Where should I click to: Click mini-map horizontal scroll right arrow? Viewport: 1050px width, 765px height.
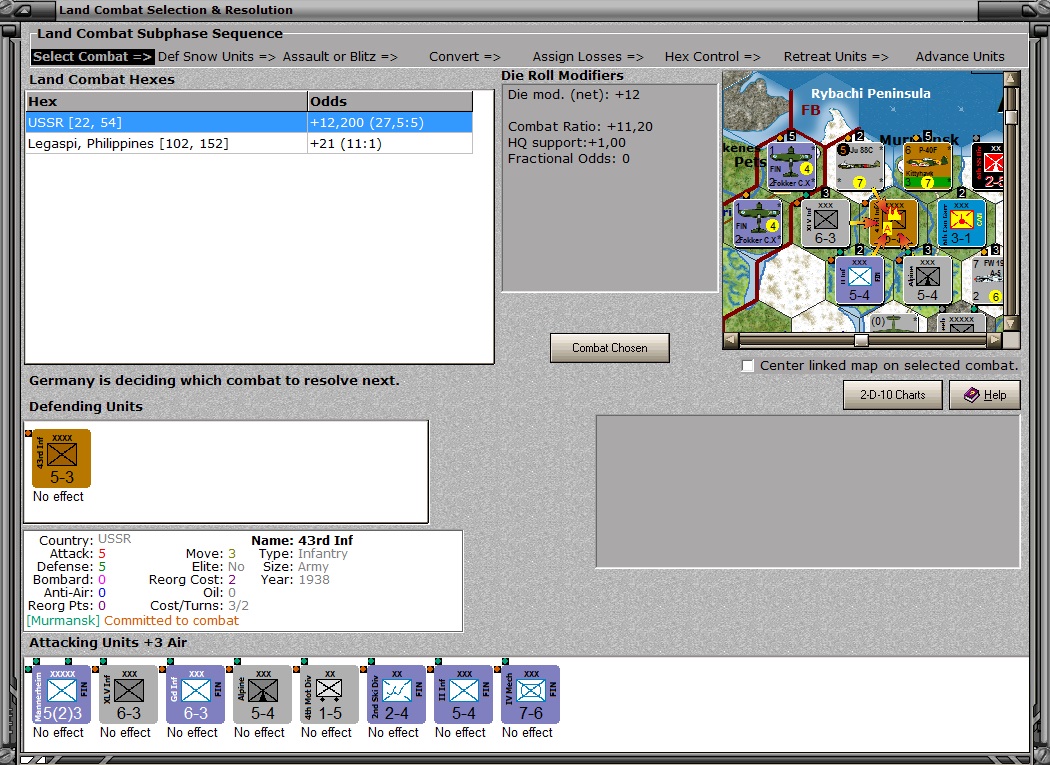point(995,340)
